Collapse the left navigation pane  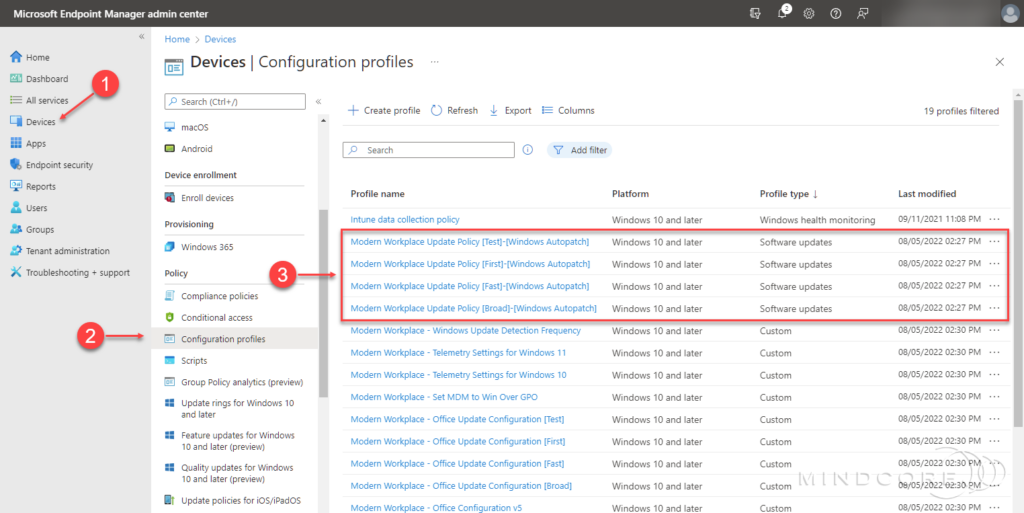coord(141,37)
